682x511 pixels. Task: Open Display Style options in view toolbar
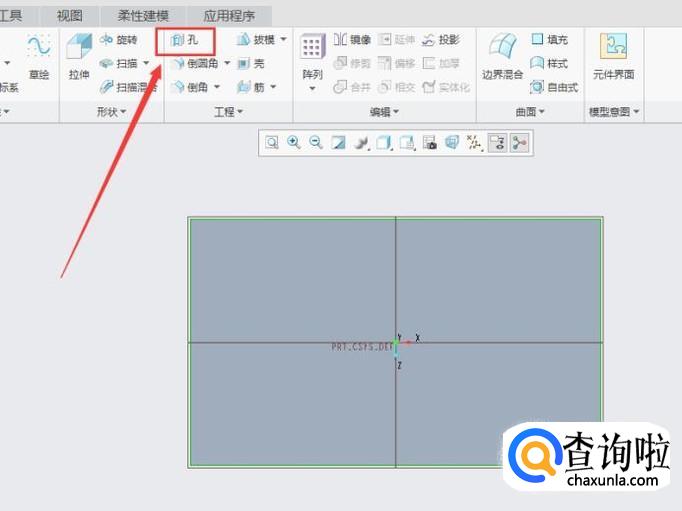(384, 143)
